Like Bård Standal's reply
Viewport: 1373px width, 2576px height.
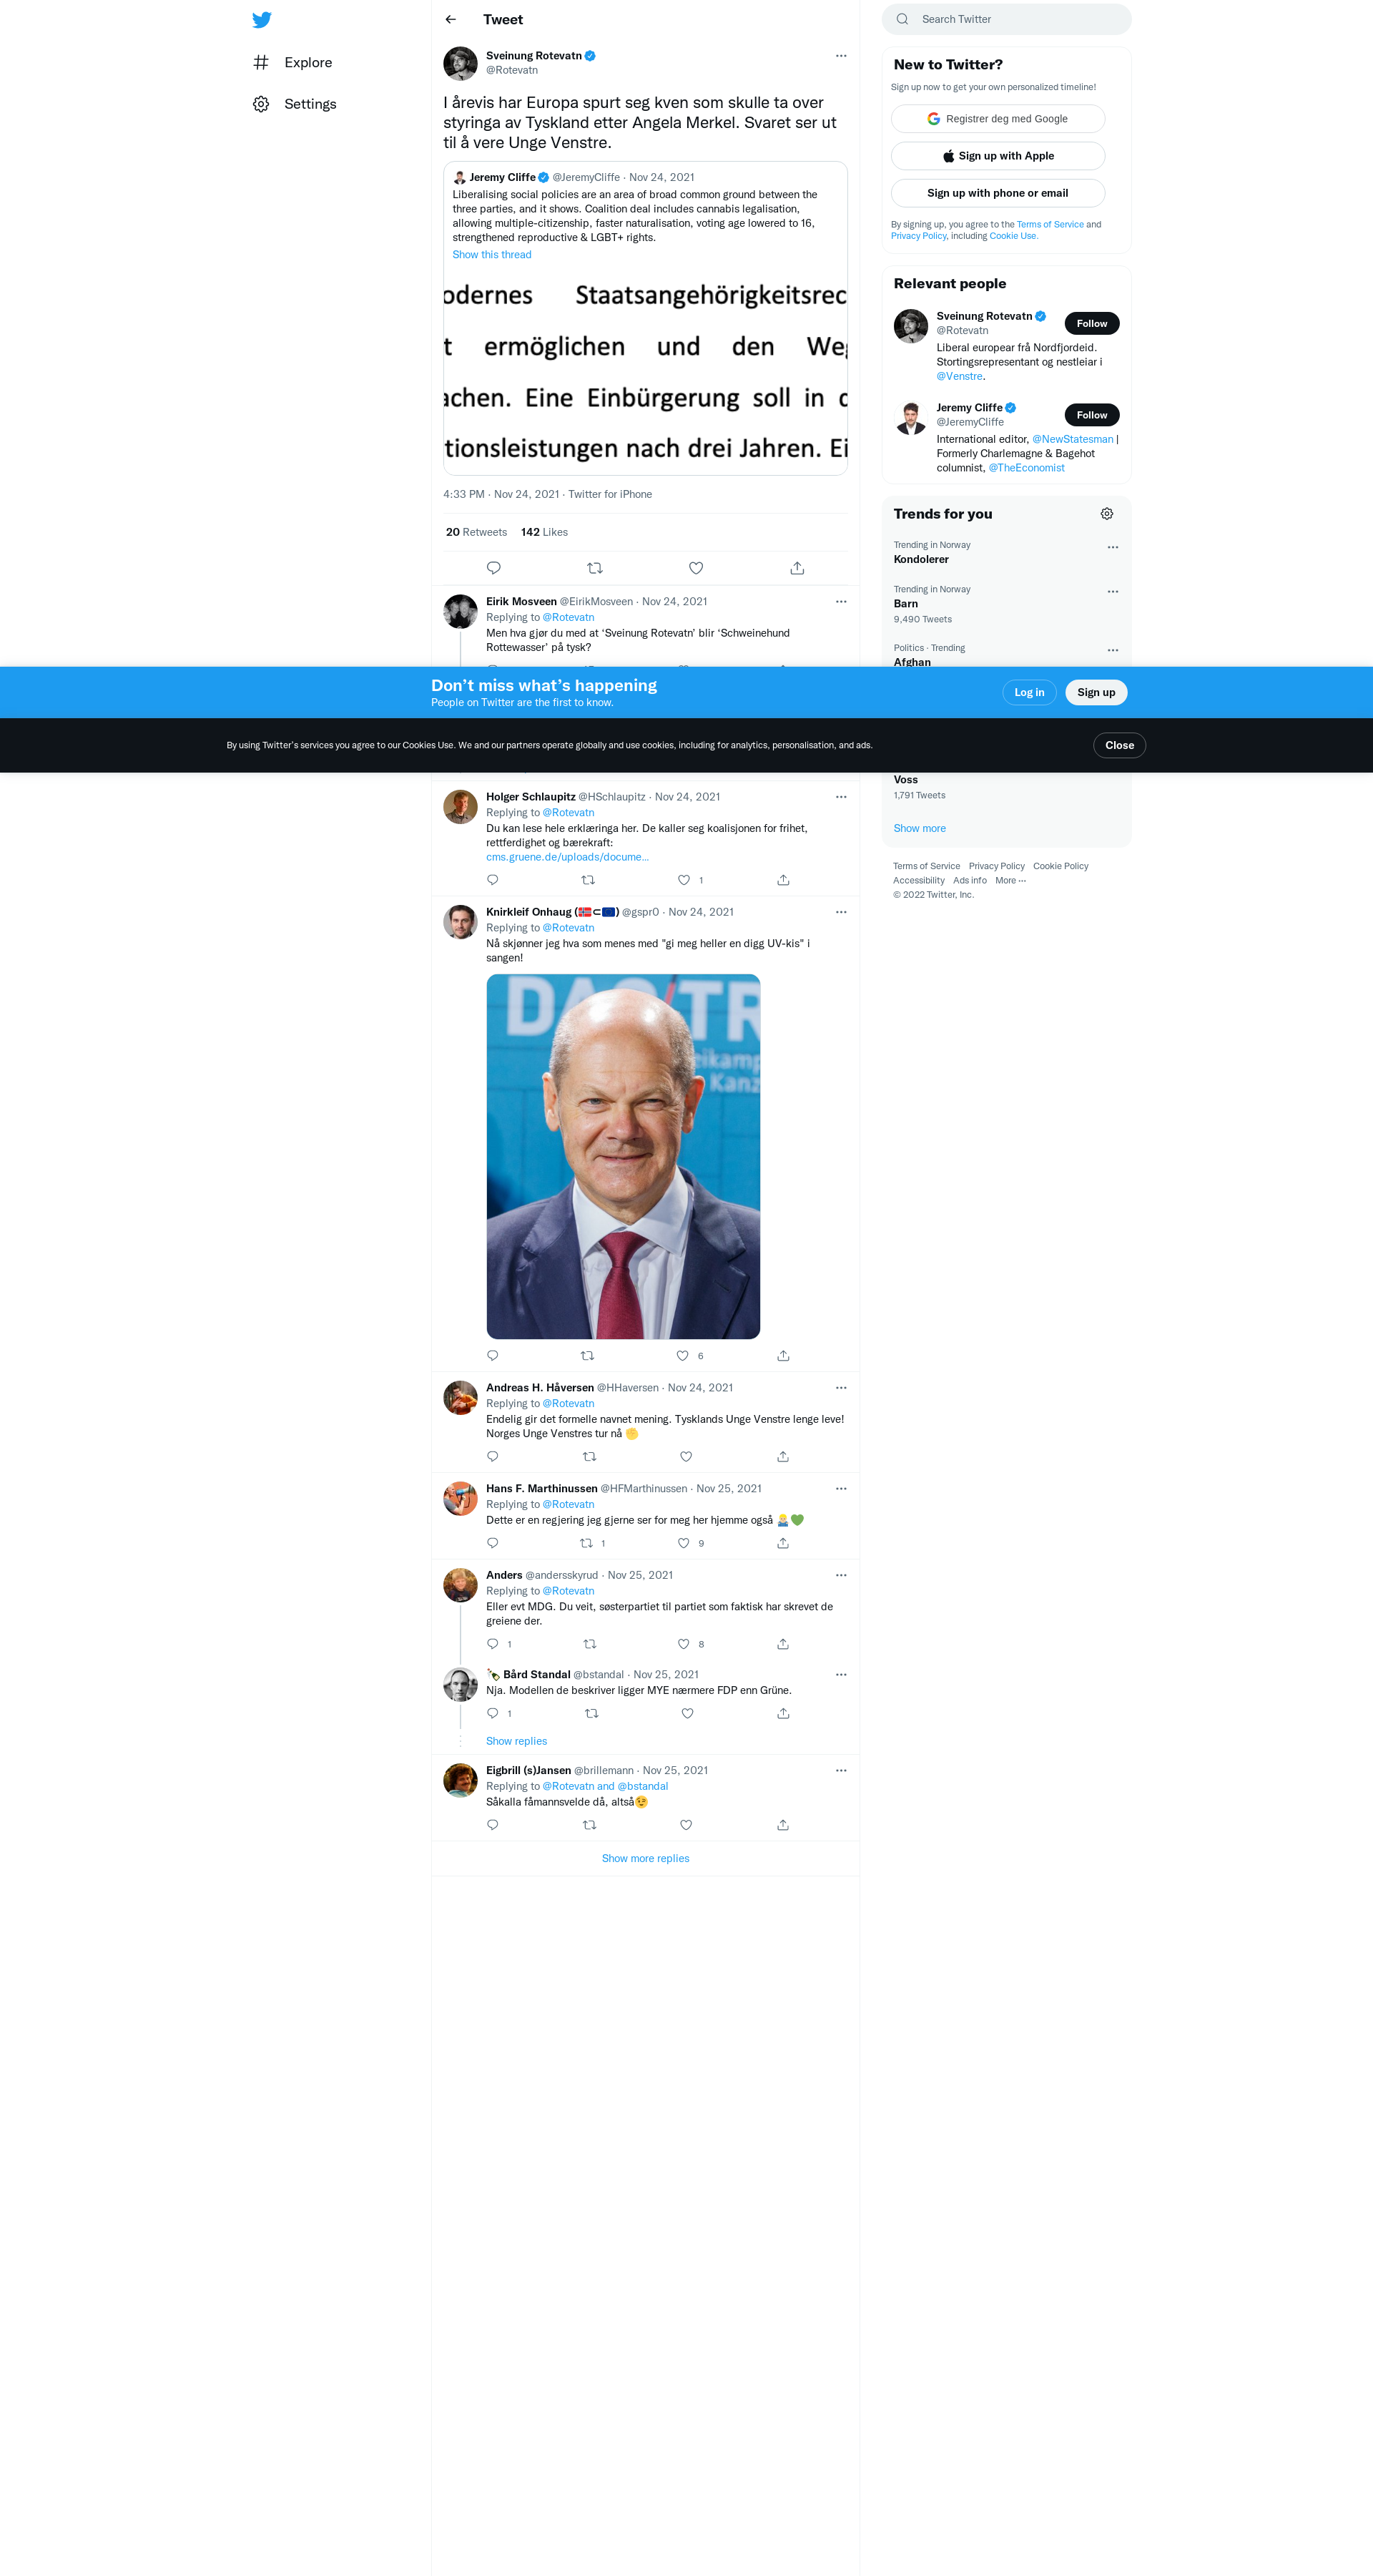click(x=687, y=1714)
